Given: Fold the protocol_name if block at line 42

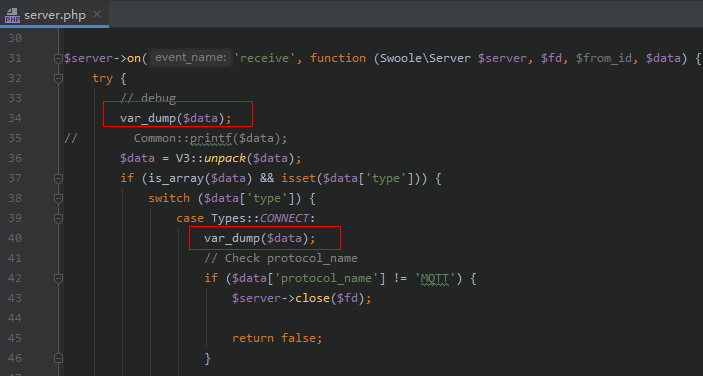Looking at the screenshot, I should pyautogui.click(x=58, y=278).
